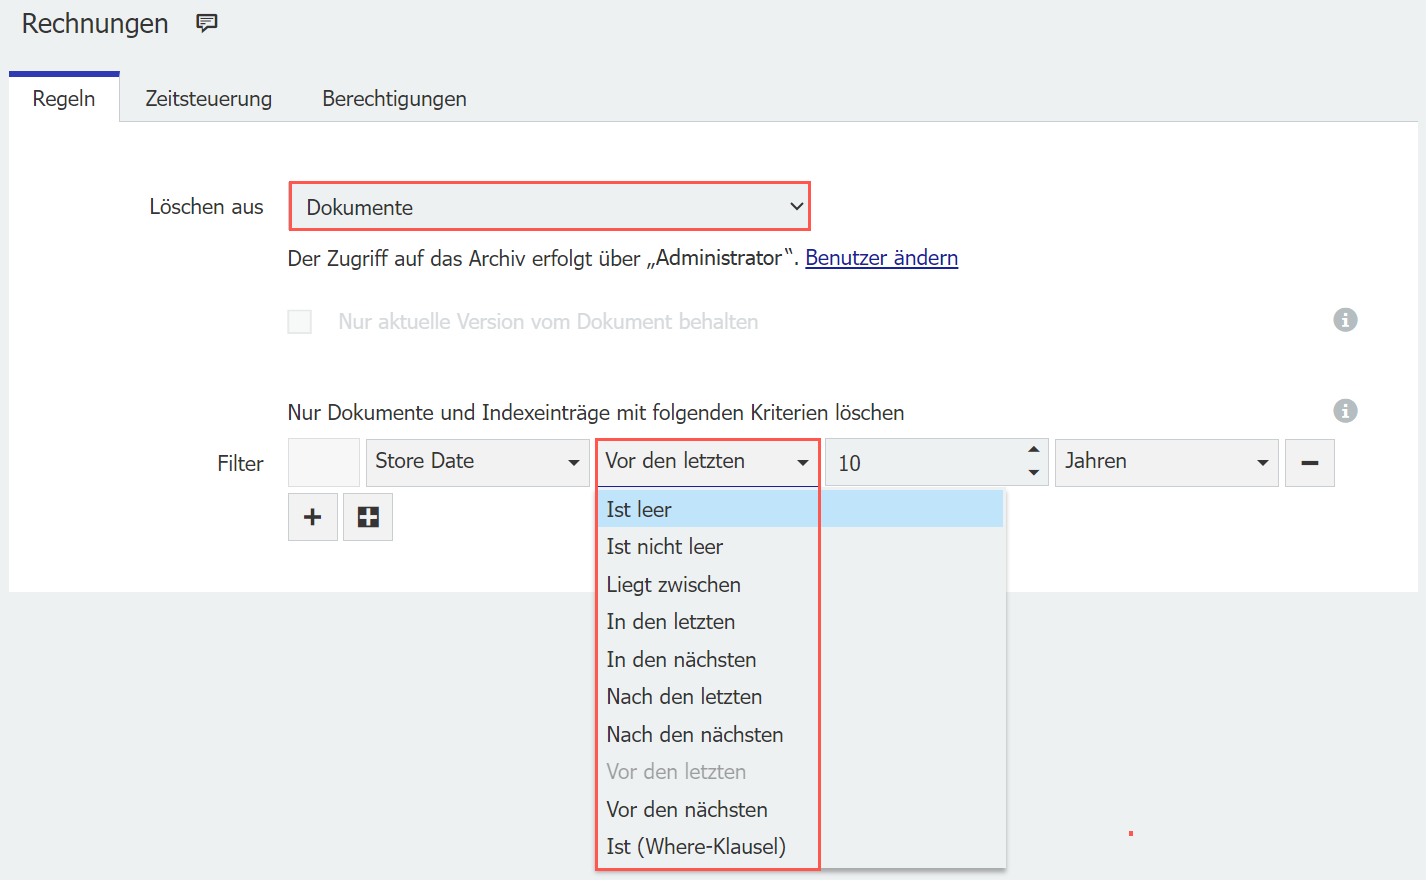Image resolution: width=1426 pixels, height=880 pixels.
Task: Open the comment bubble next to Rechnungen
Action: coord(207,23)
